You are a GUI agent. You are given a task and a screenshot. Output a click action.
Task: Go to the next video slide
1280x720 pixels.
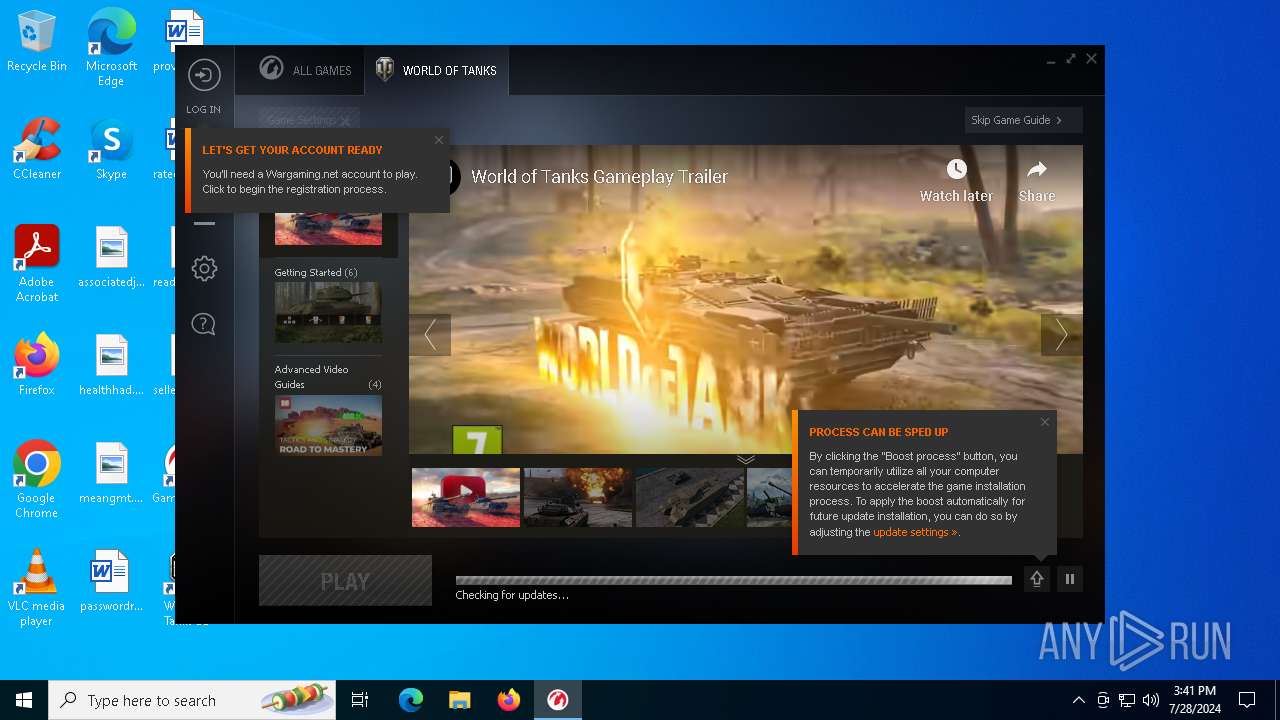click(1061, 335)
